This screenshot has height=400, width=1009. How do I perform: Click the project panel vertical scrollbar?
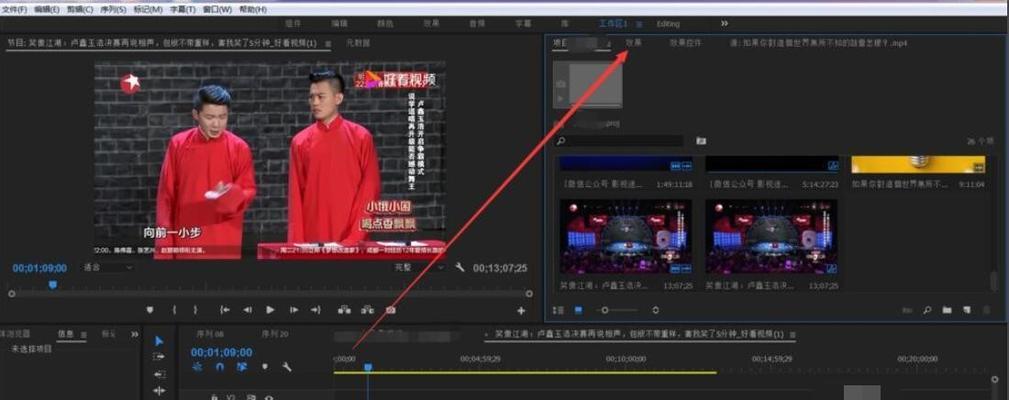[994, 280]
